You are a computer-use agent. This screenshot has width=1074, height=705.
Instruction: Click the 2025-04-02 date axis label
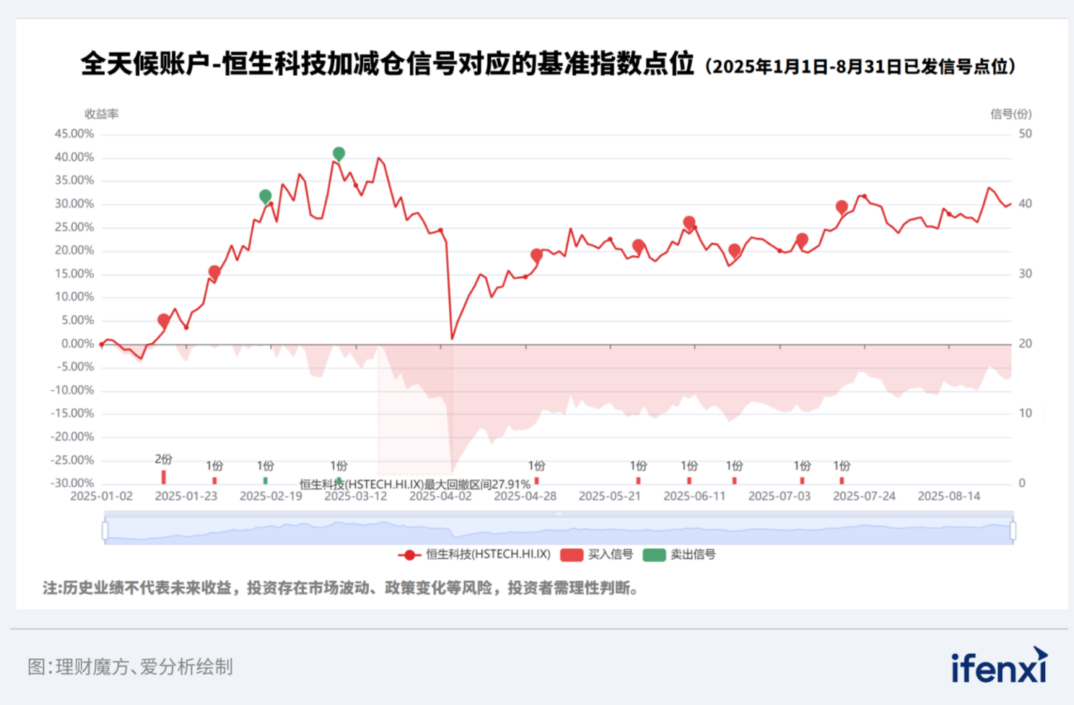tap(440, 496)
